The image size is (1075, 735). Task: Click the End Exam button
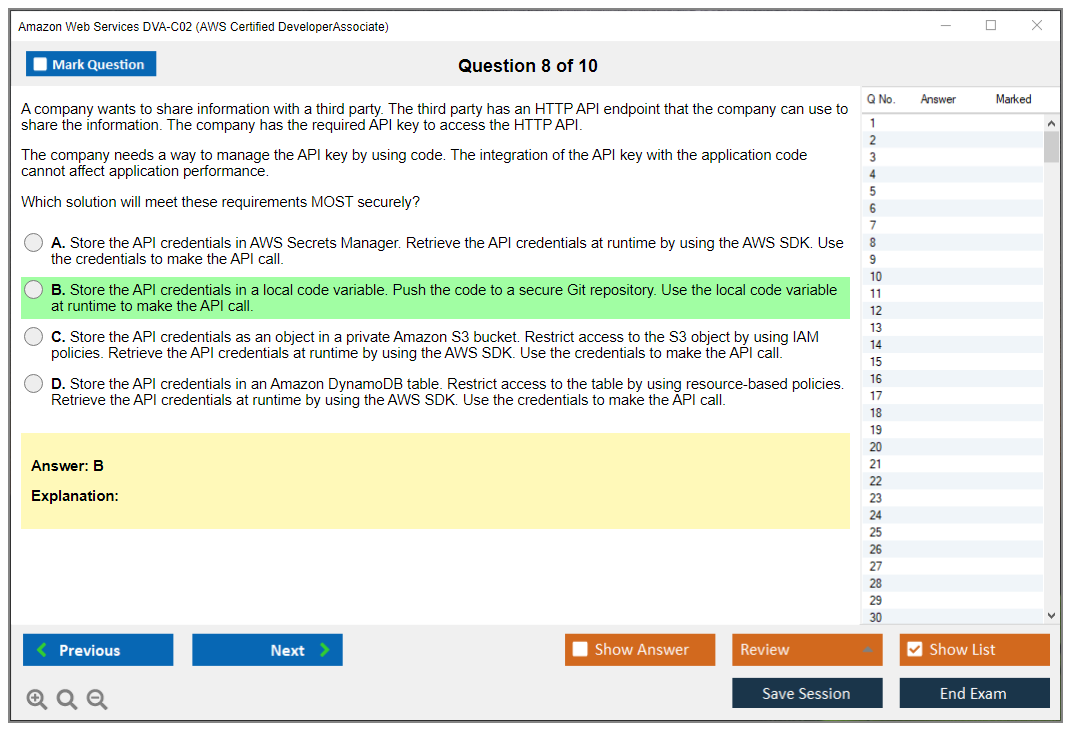click(974, 693)
